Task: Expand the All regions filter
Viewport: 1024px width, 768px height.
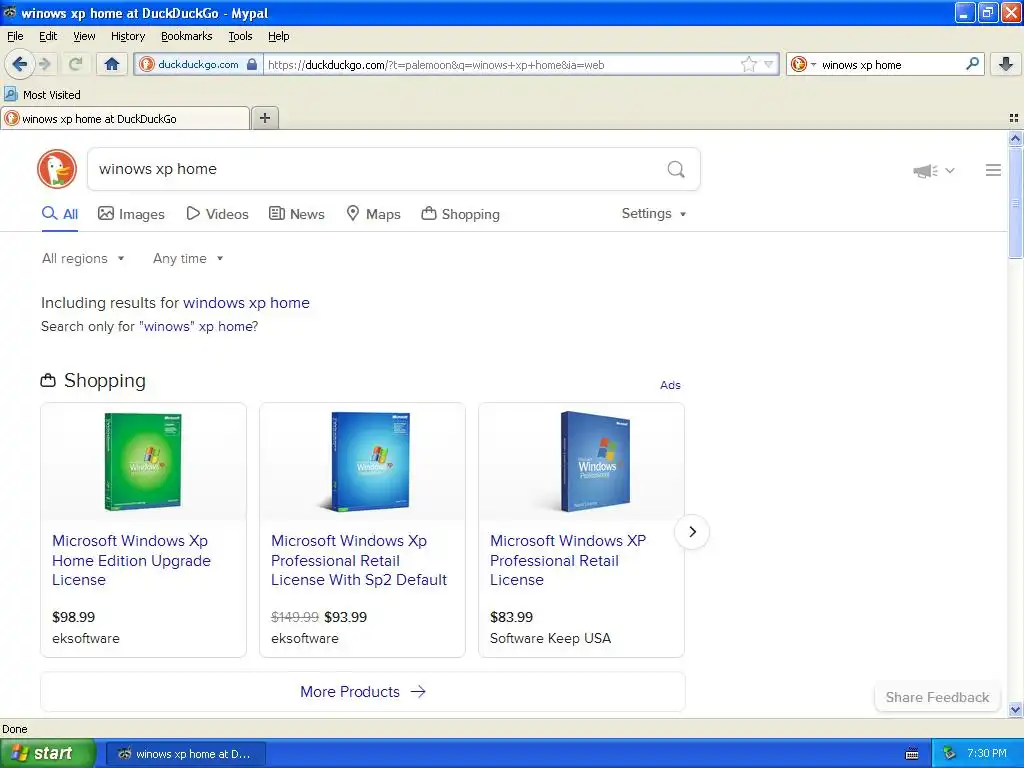Action: (x=83, y=259)
